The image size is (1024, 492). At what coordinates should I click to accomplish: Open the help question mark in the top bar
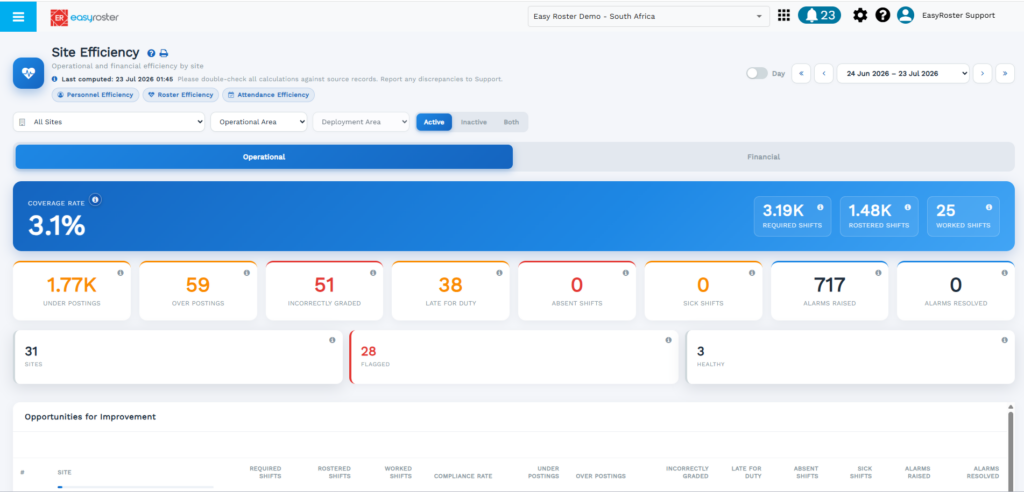click(883, 15)
